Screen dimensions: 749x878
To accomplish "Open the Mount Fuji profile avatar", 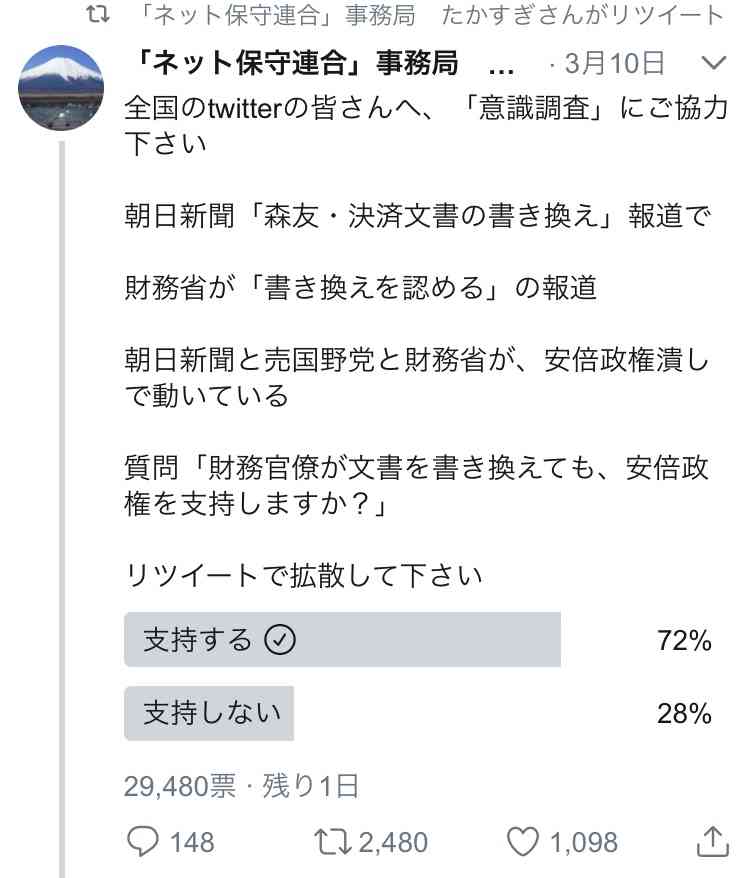I will pyautogui.click(x=61, y=88).
